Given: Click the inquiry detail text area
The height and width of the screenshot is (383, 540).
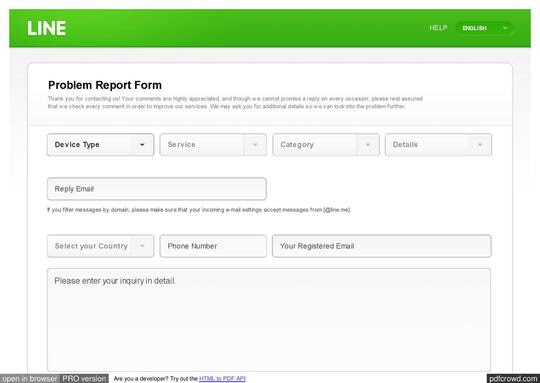Looking at the screenshot, I should pos(269,320).
